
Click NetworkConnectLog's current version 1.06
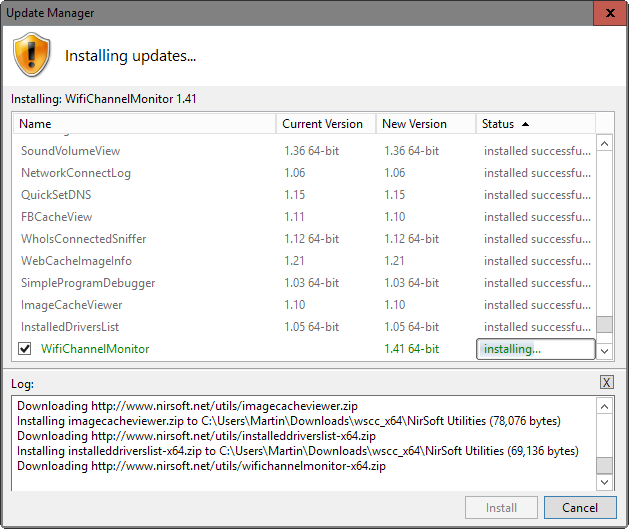click(x=294, y=173)
